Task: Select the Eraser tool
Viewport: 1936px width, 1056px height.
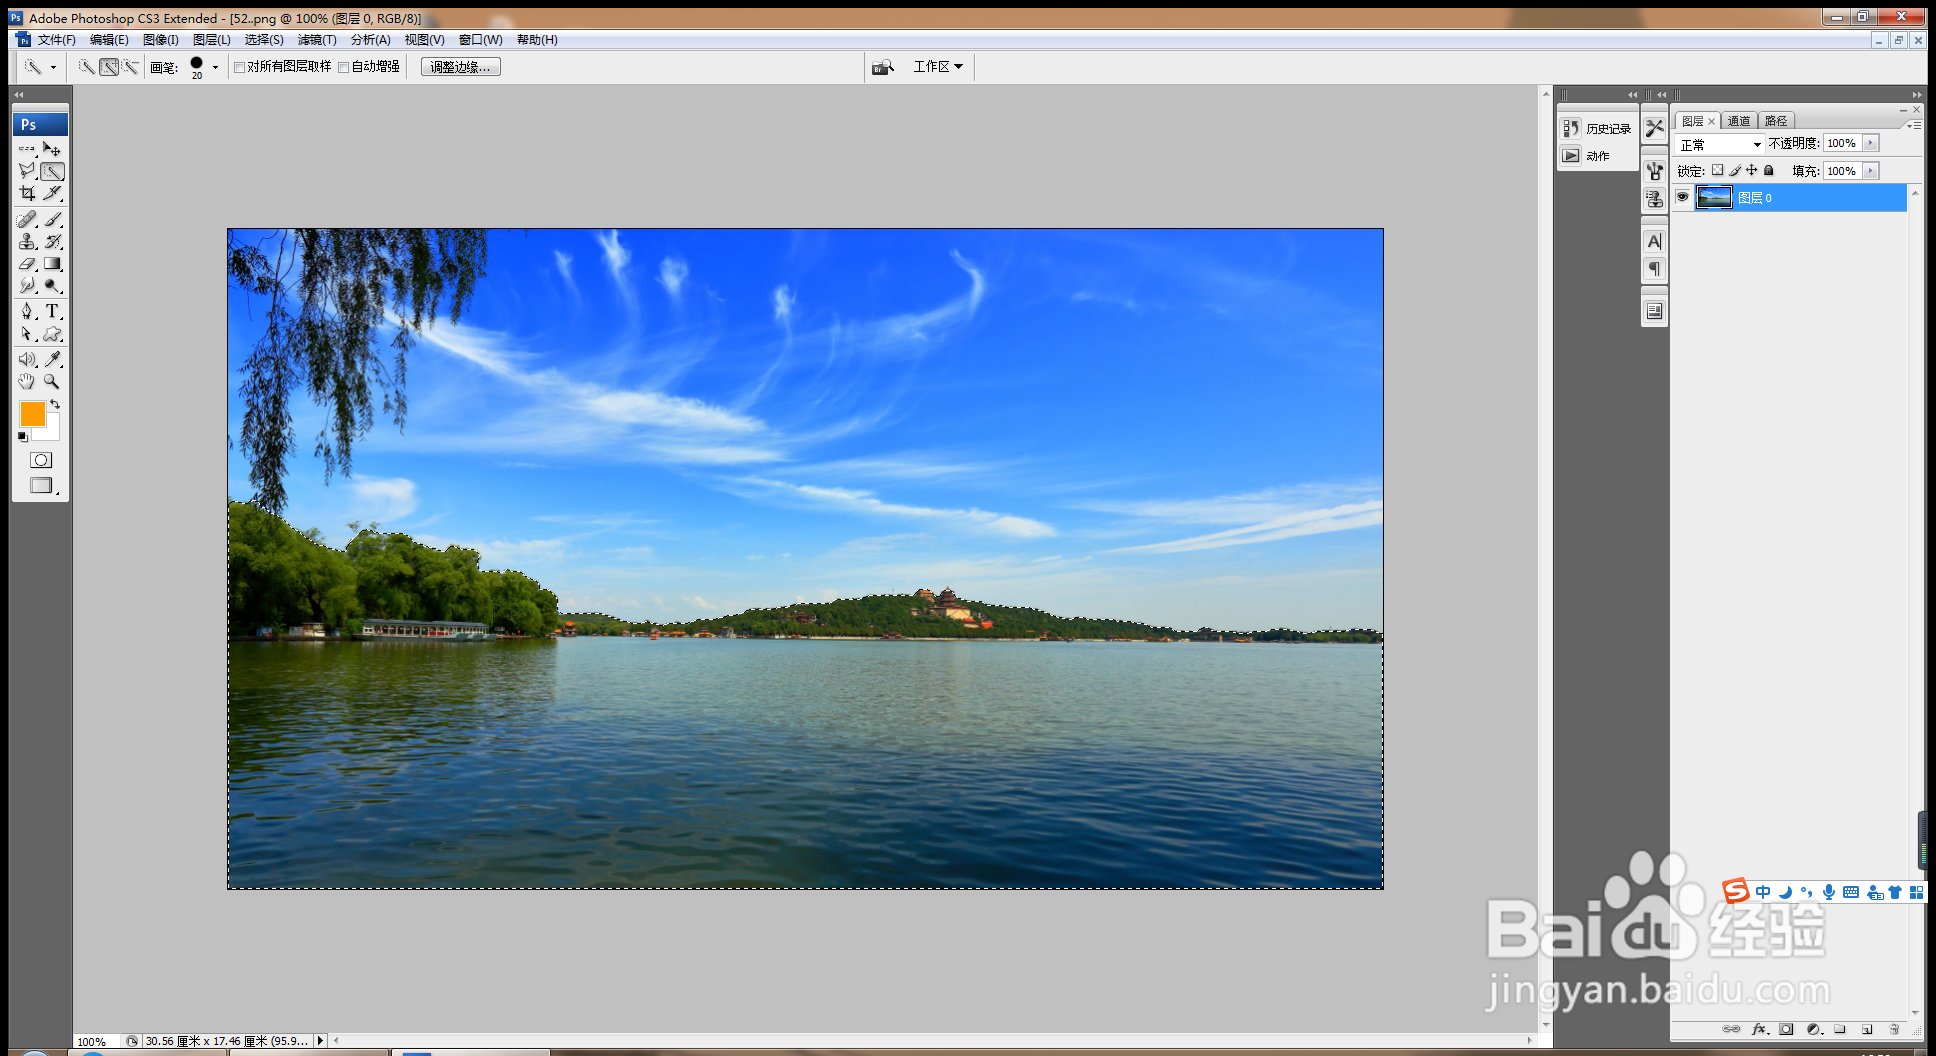Action: click(27, 264)
